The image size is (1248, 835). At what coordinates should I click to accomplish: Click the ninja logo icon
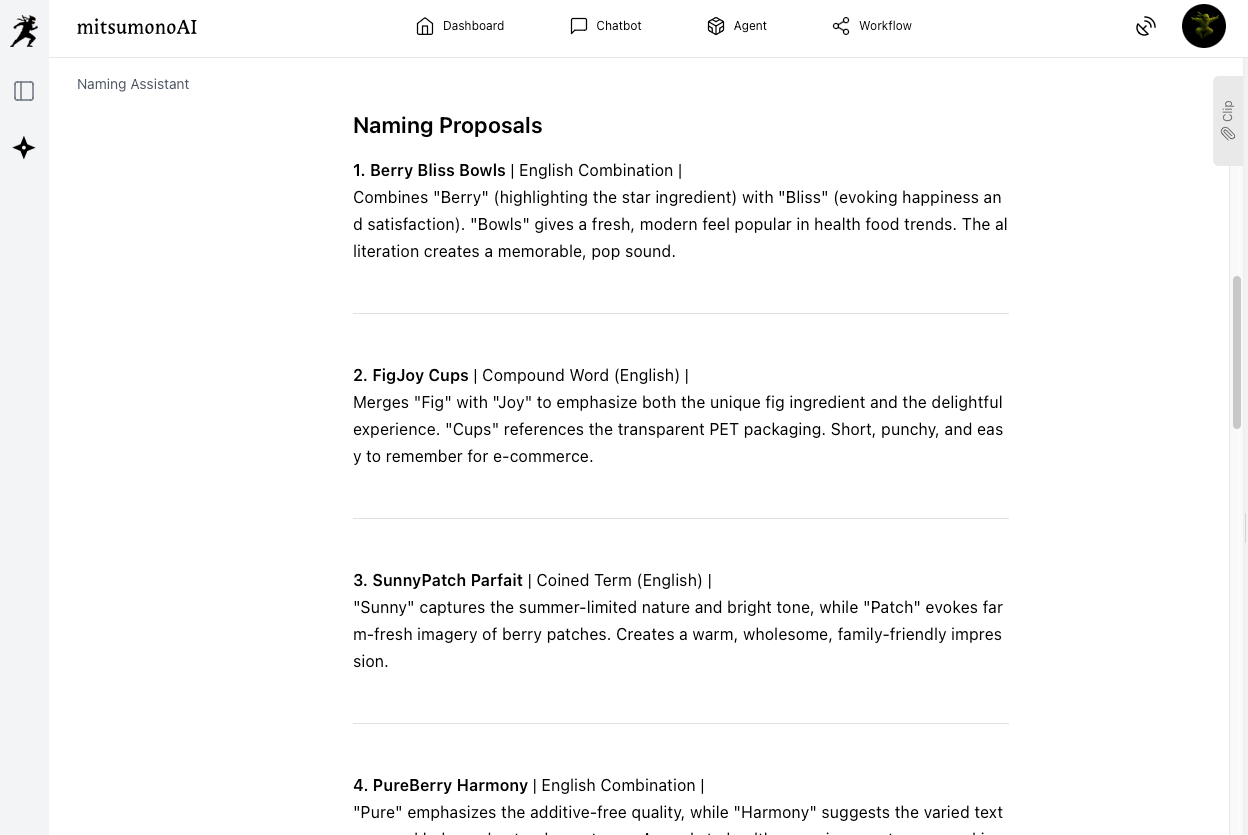[x=24, y=30]
